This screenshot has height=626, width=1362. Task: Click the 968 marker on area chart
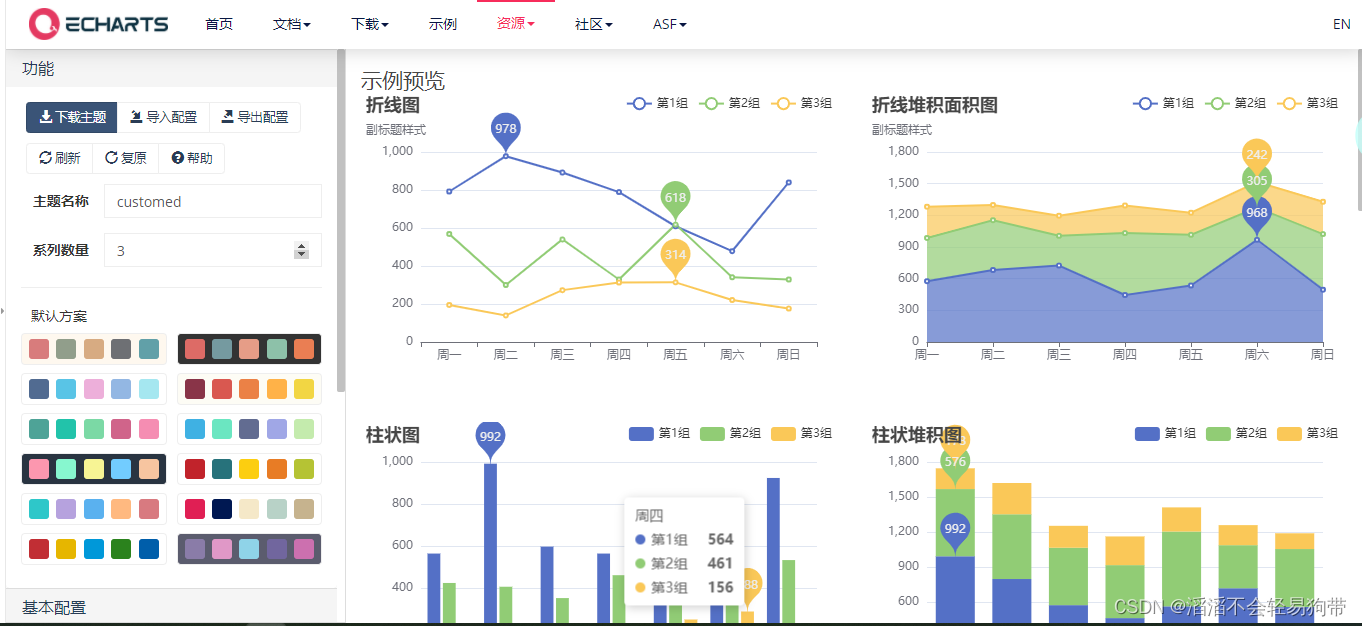pos(1257,214)
